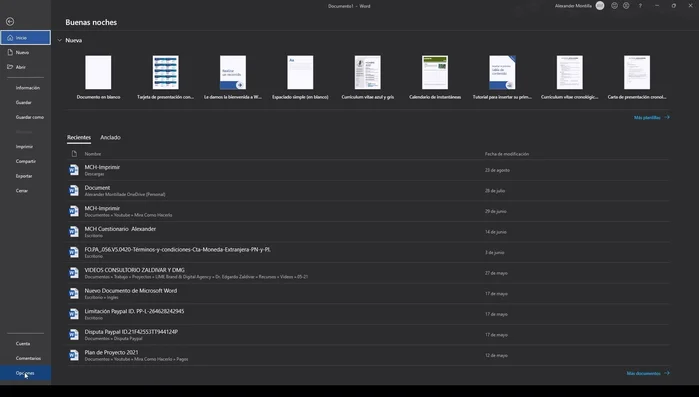Screen dimensions: 699x397
Task: Click Word icon beside FO.PA_056 document
Action: click(74, 252)
